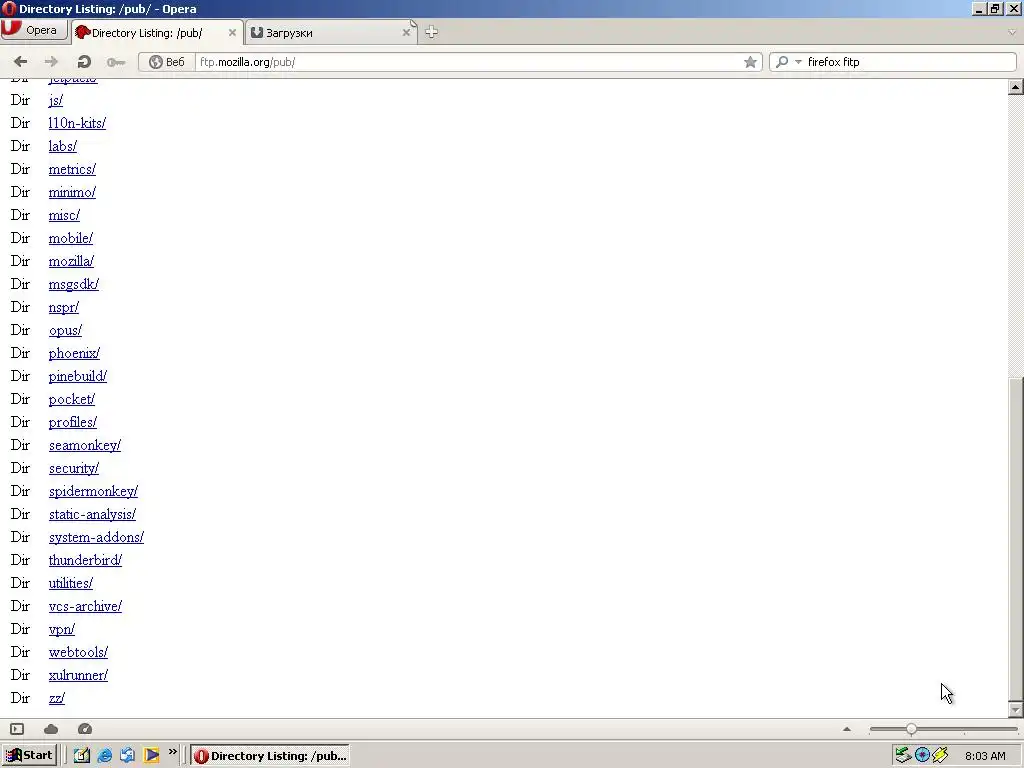Open the phoenix/ directory link
This screenshot has height=768, width=1024.
tap(74, 353)
